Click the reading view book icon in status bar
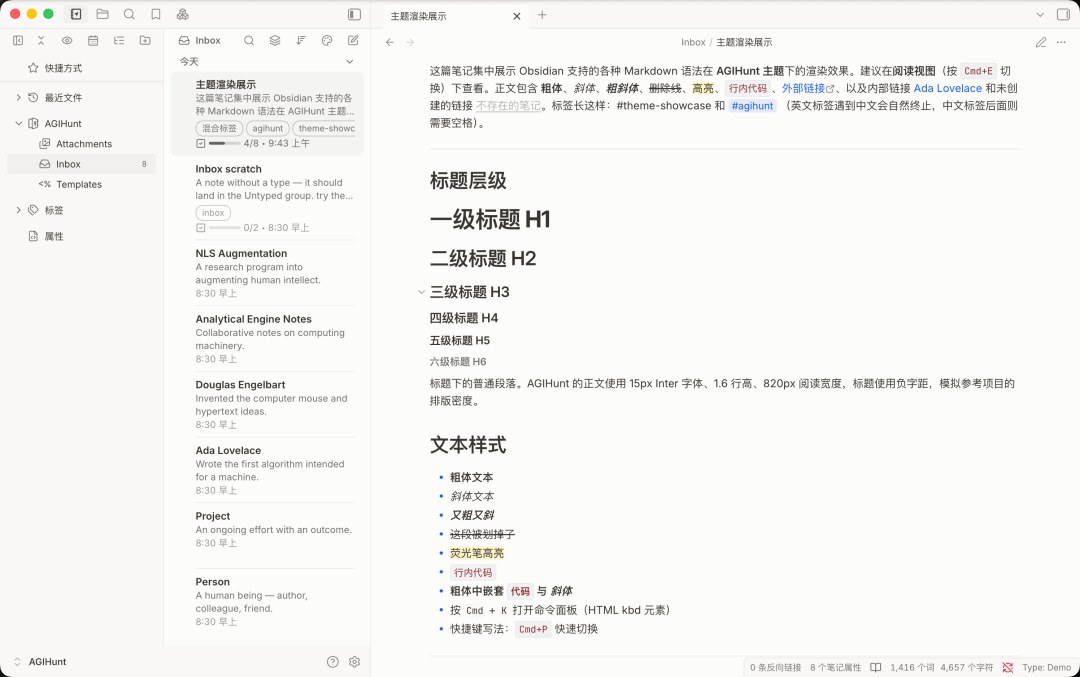Screen dimensions: 1080x677 [x=875, y=667]
